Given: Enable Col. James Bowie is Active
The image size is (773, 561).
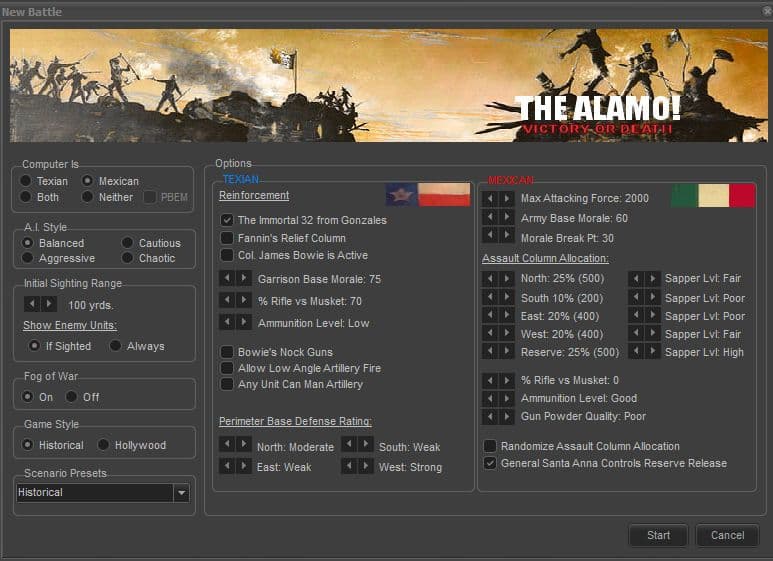Looking at the screenshot, I should click(x=227, y=255).
